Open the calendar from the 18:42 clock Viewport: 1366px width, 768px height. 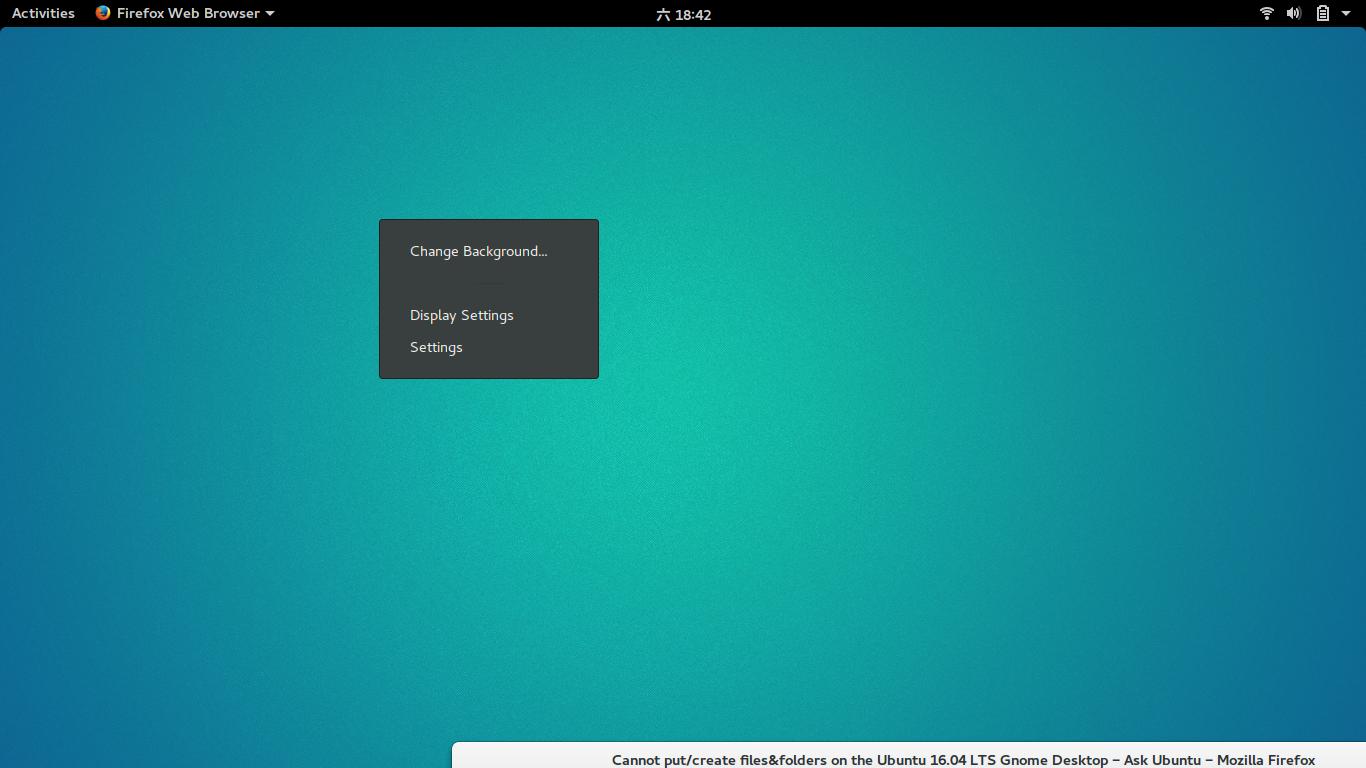click(x=692, y=14)
